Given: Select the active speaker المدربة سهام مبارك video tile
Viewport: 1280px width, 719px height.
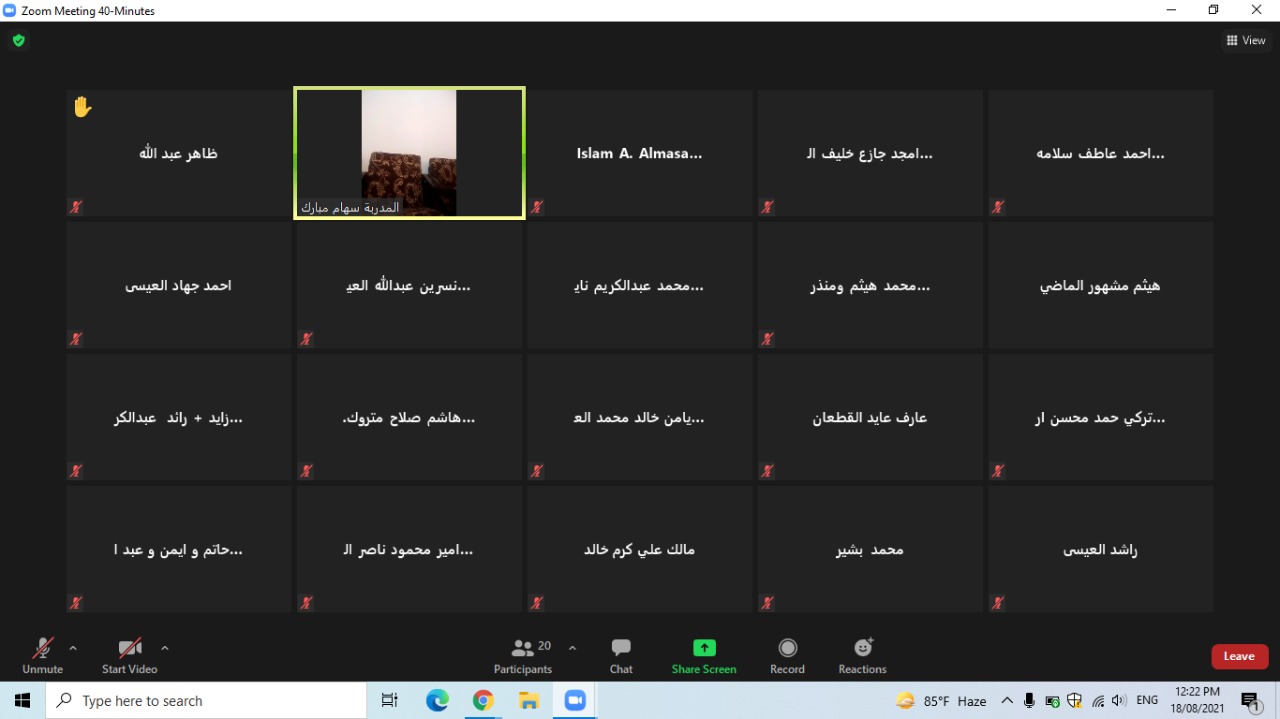Looking at the screenshot, I should 408,152.
